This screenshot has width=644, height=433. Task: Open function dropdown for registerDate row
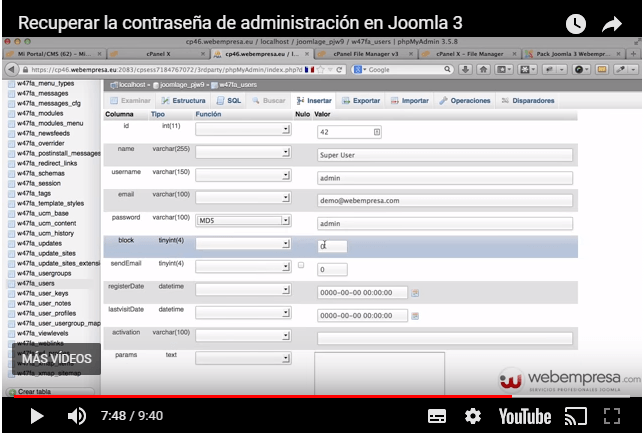[x=243, y=290]
